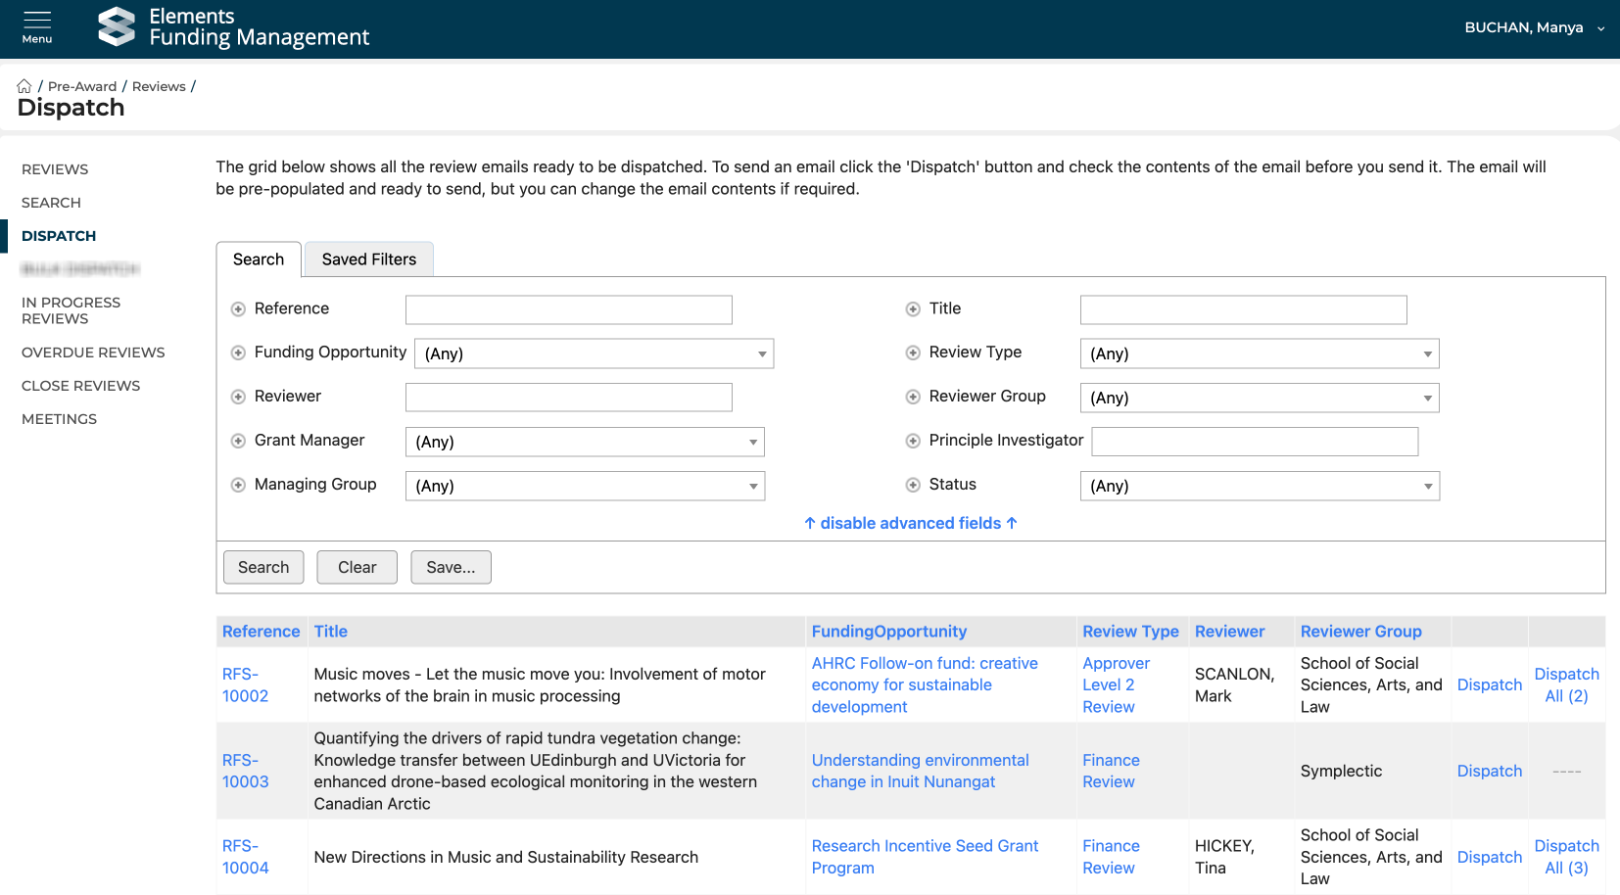
Task: Open the RFS-10003 reference link
Action: 245,771
